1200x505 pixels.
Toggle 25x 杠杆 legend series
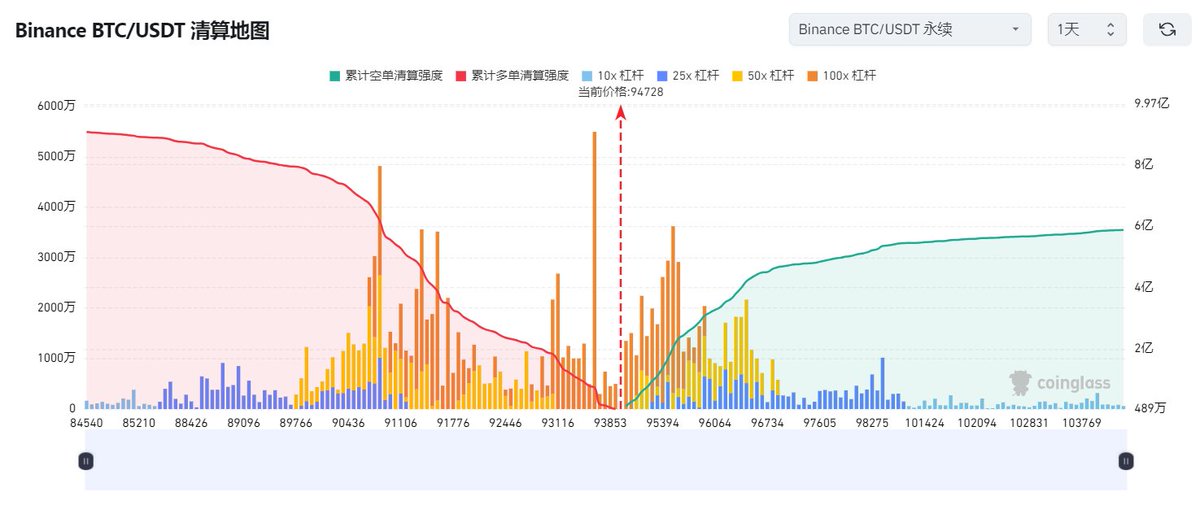689,75
